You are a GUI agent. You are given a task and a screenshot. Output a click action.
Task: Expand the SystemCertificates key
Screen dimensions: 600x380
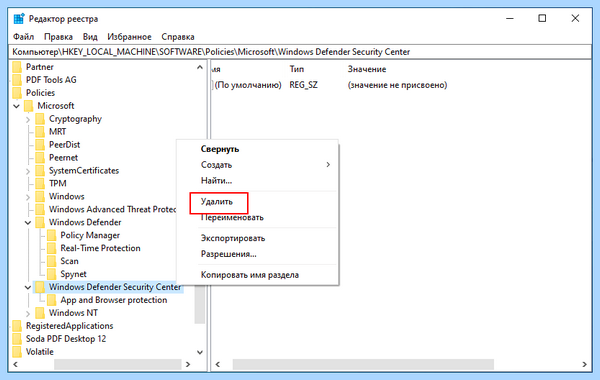tap(28, 171)
